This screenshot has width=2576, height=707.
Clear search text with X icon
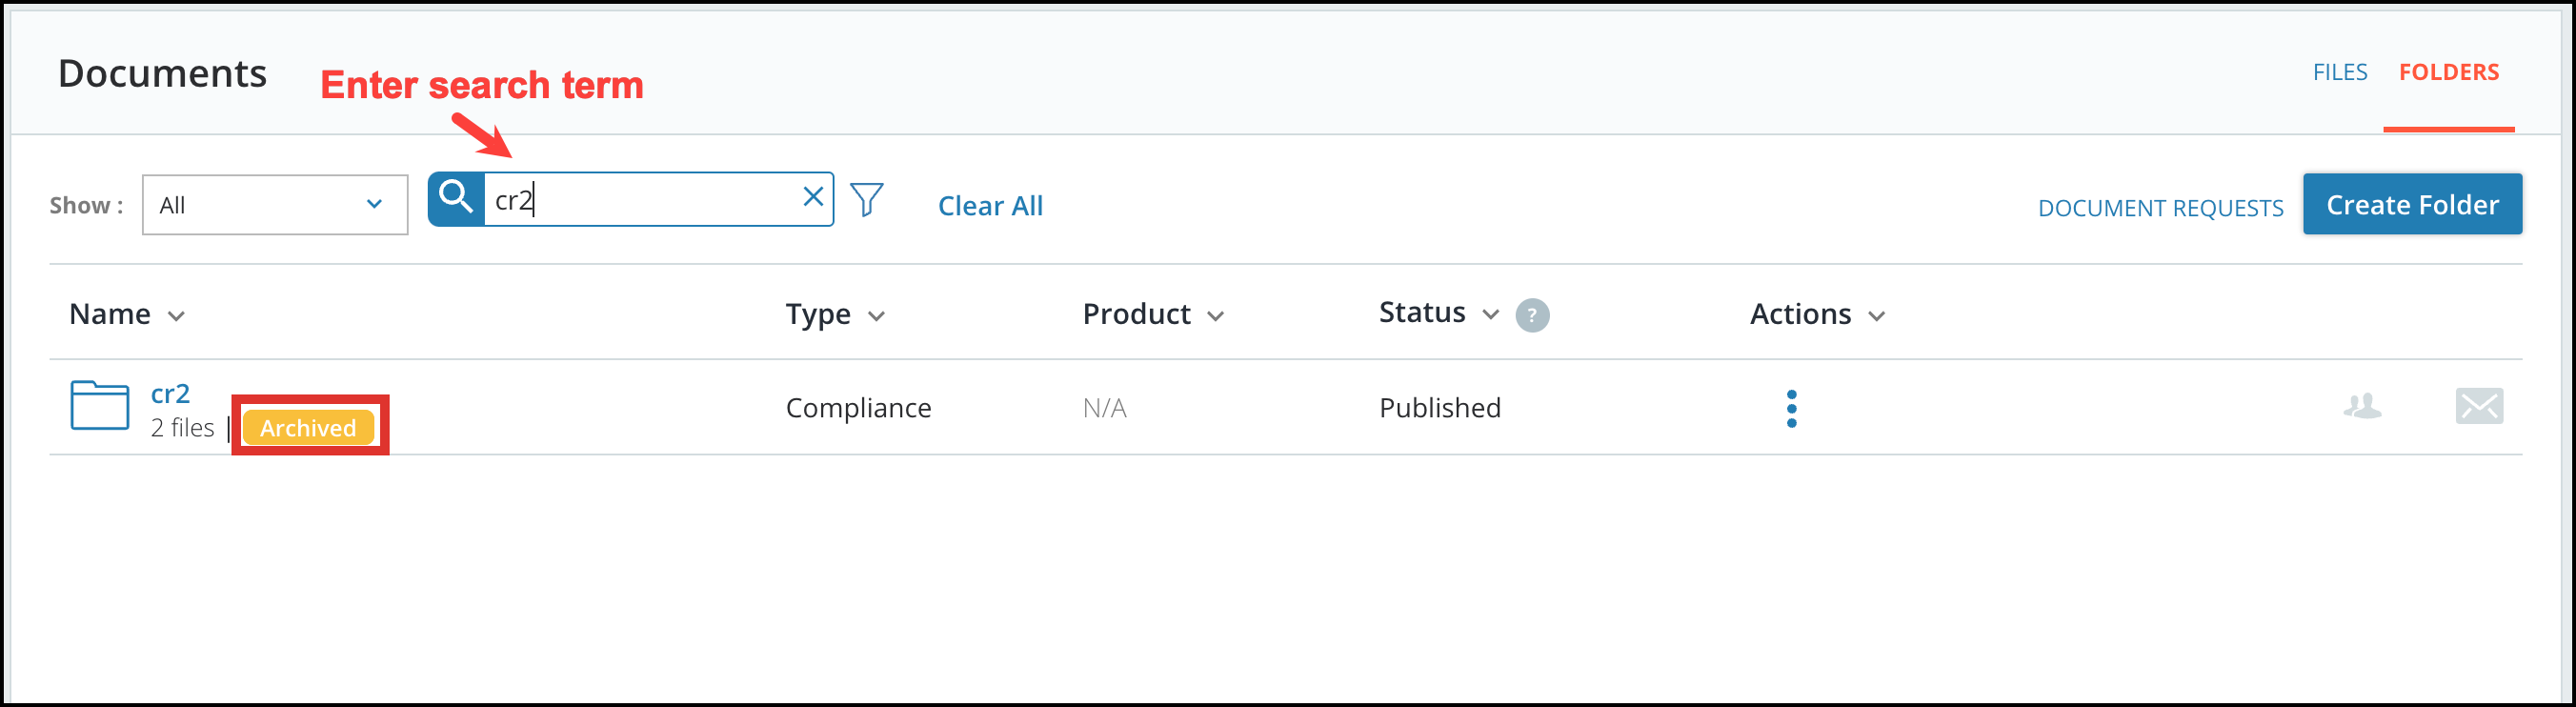point(813,197)
